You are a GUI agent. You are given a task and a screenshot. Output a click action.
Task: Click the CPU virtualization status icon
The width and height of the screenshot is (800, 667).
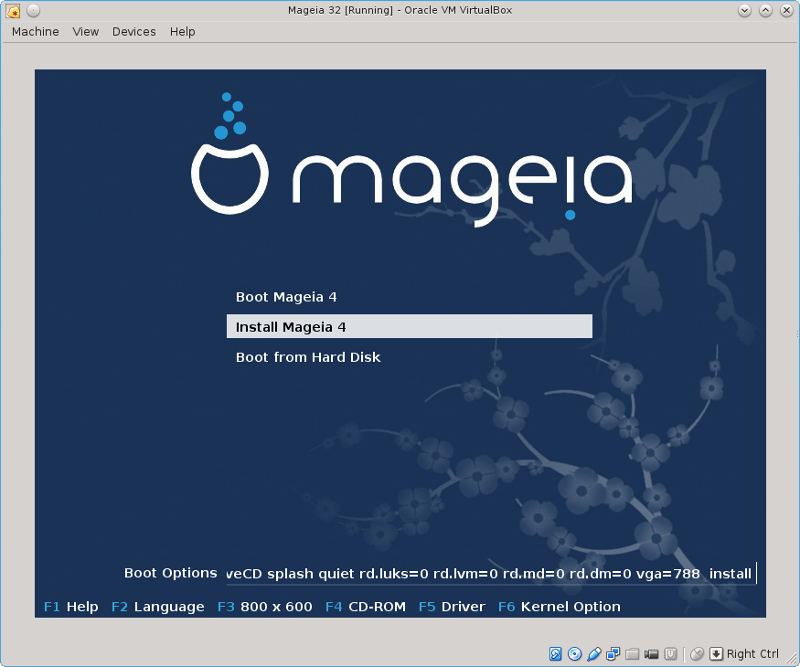coord(670,654)
